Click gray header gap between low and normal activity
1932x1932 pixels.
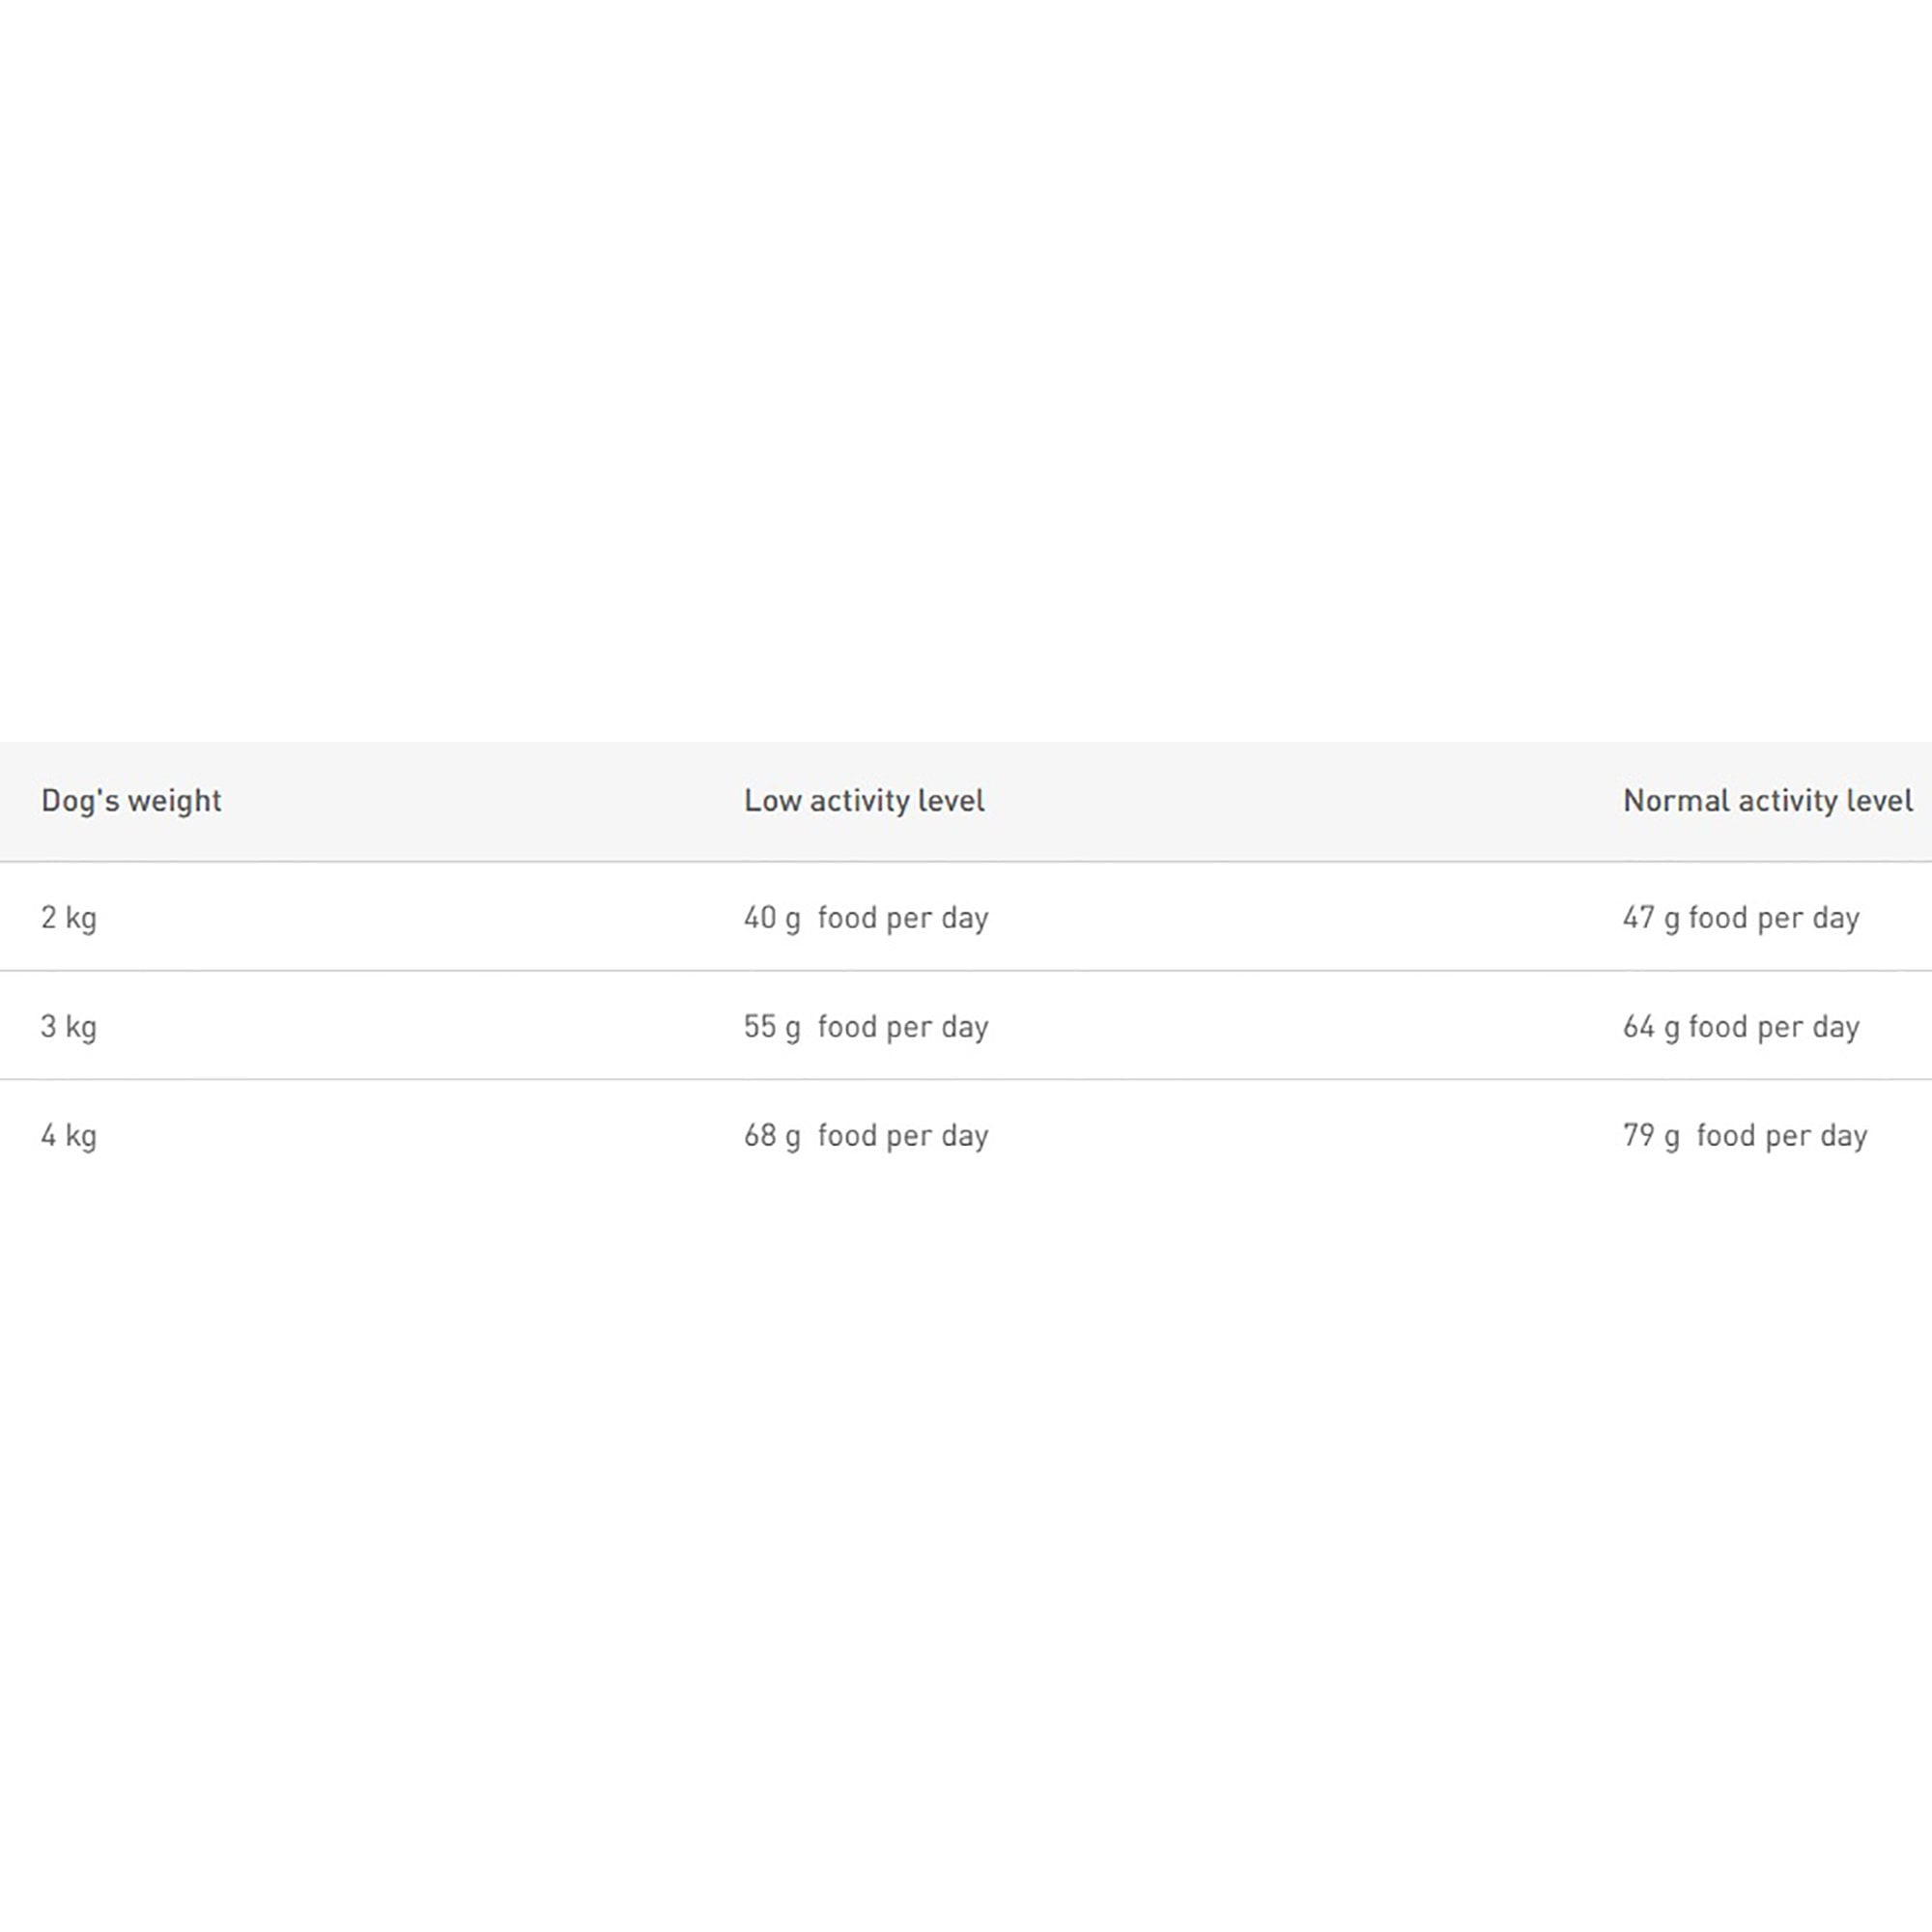pos(1300,801)
